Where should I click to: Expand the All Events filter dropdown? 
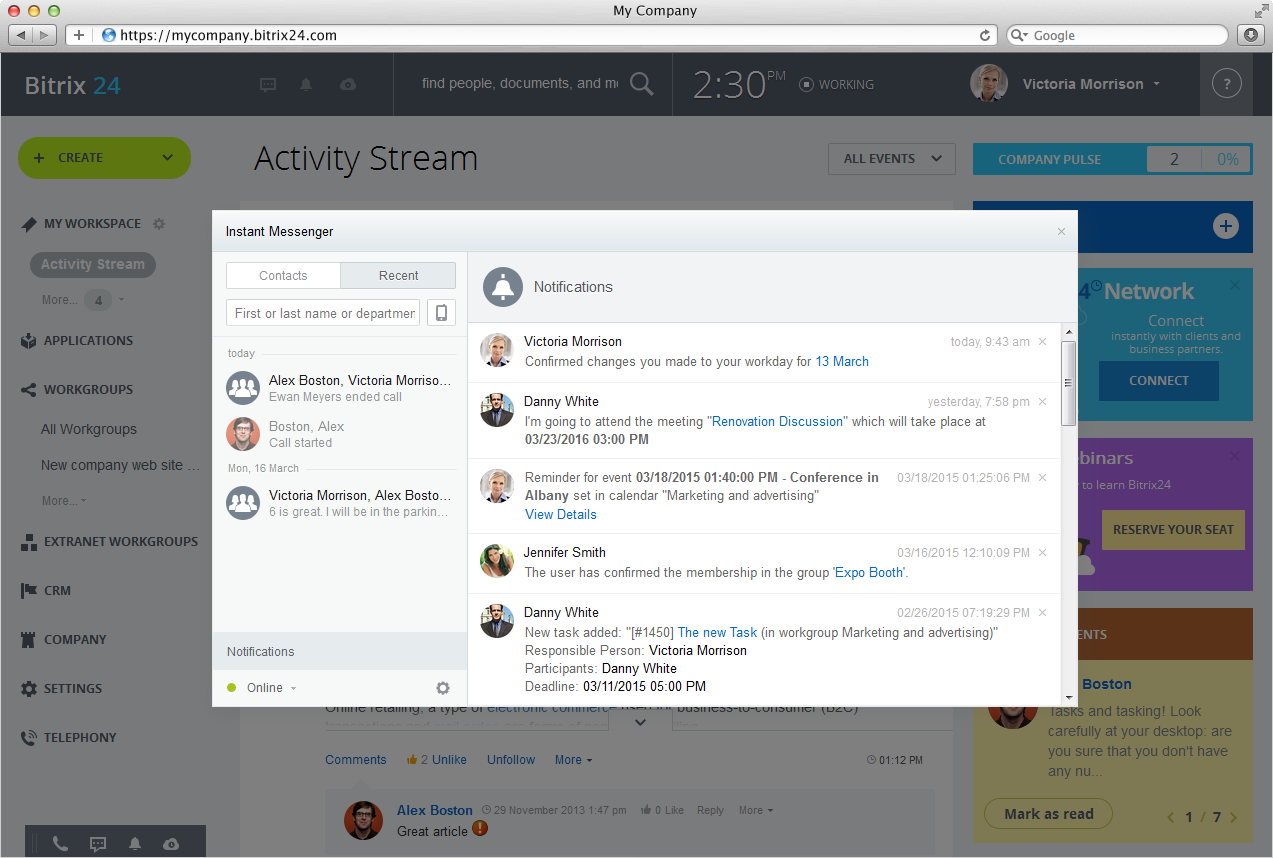(x=891, y=159)
